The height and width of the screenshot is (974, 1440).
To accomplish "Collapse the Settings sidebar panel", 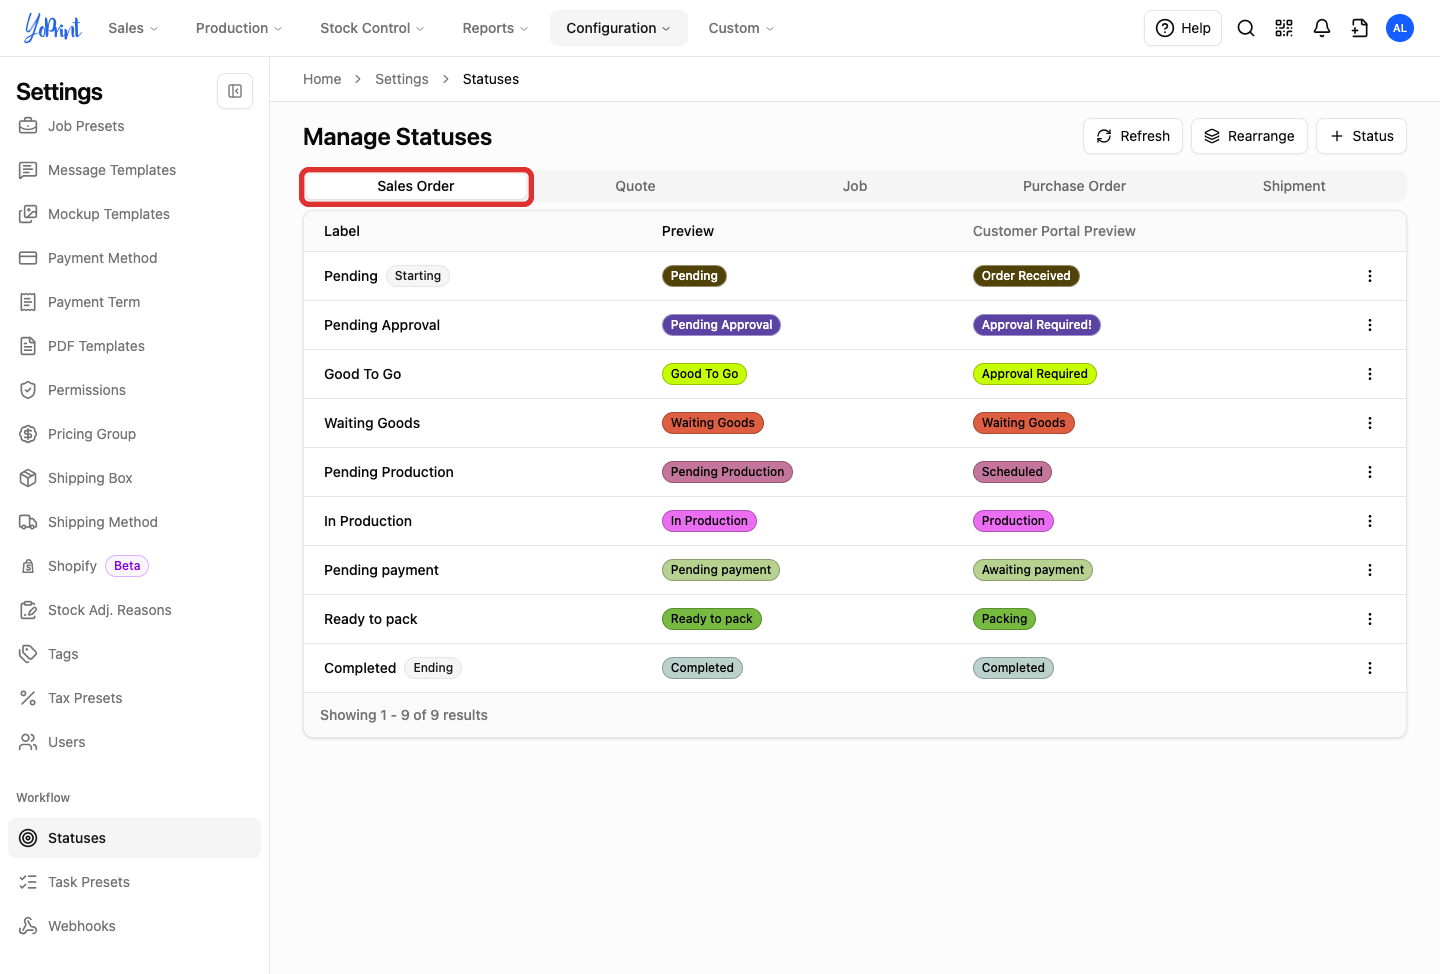I will coord(235,91).
